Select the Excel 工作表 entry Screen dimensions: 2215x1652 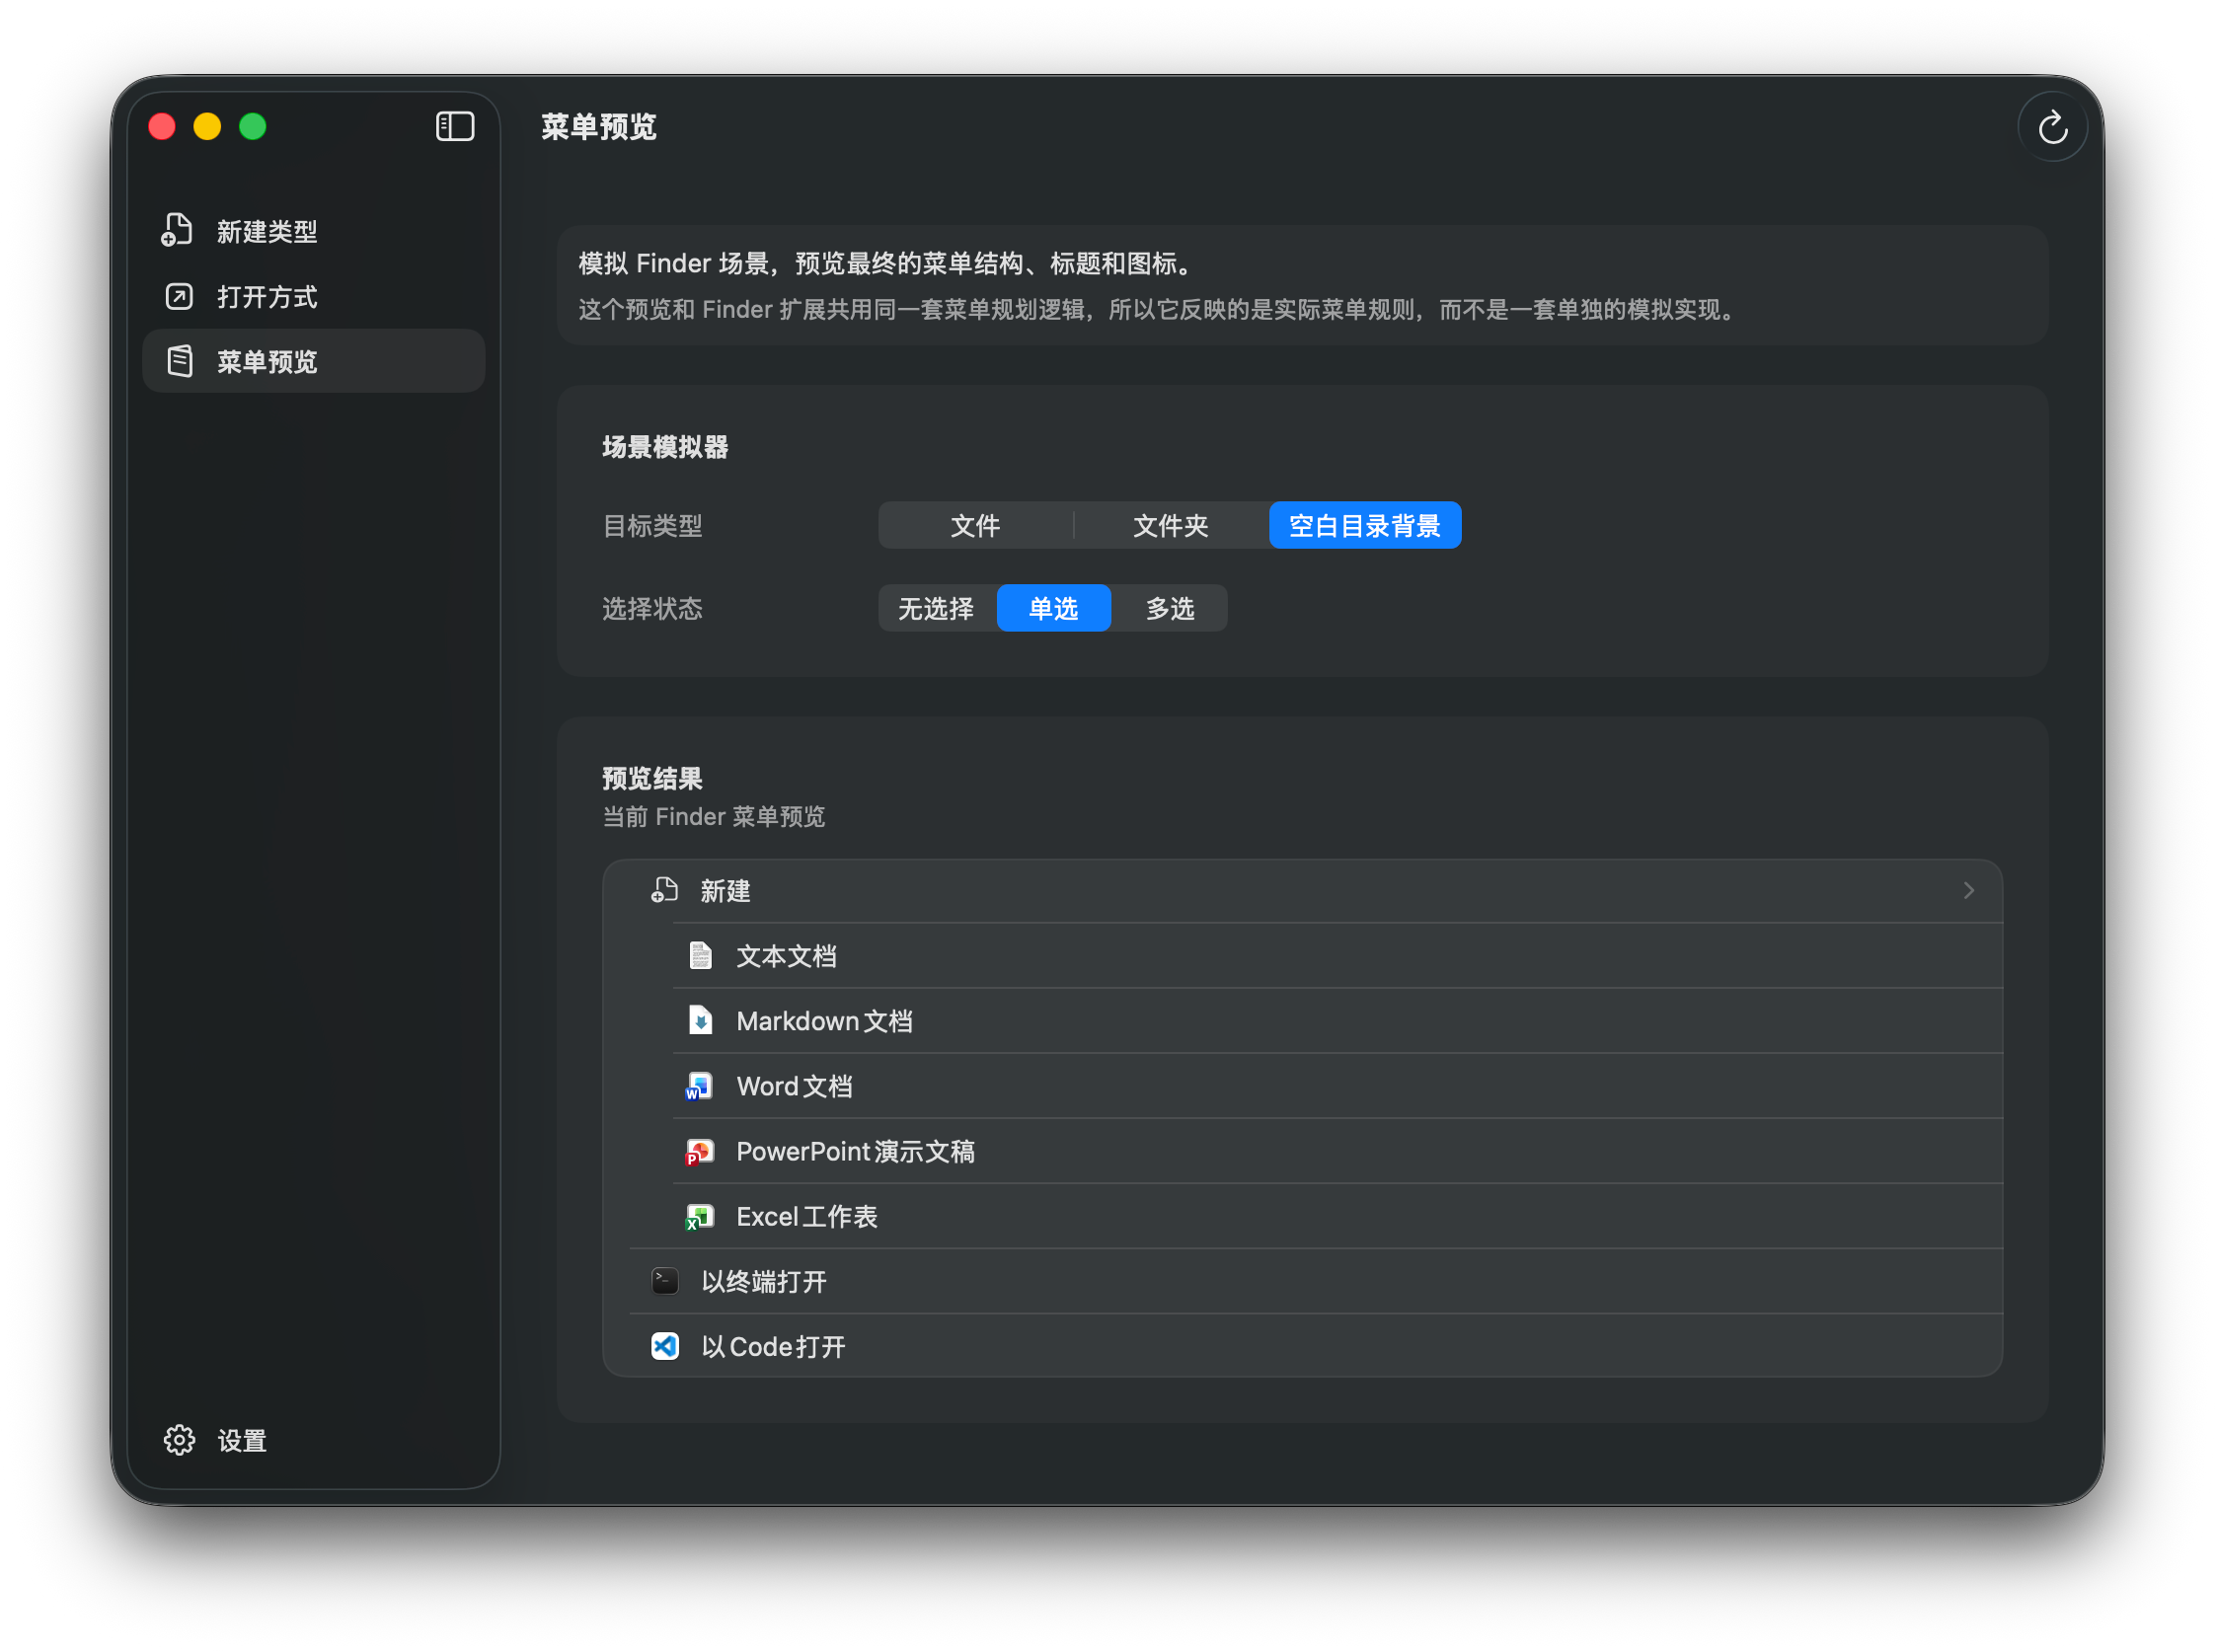[1338, 1217]
